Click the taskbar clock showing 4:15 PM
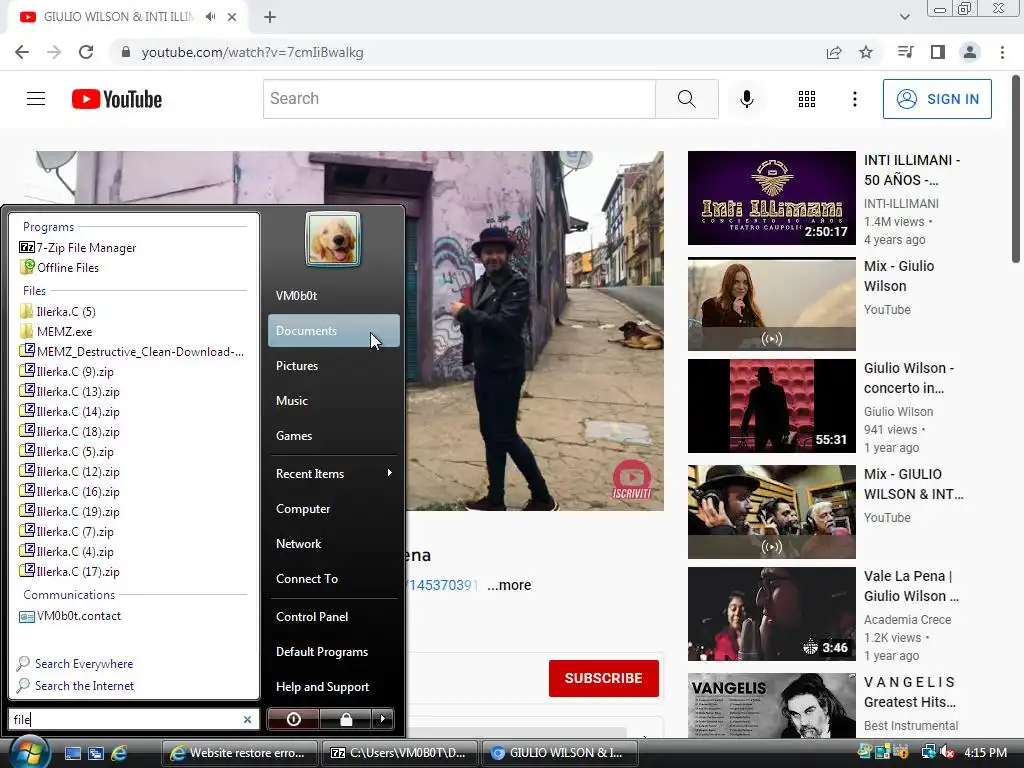Screen dimensions: 1024x768 [x=985, y=752]
